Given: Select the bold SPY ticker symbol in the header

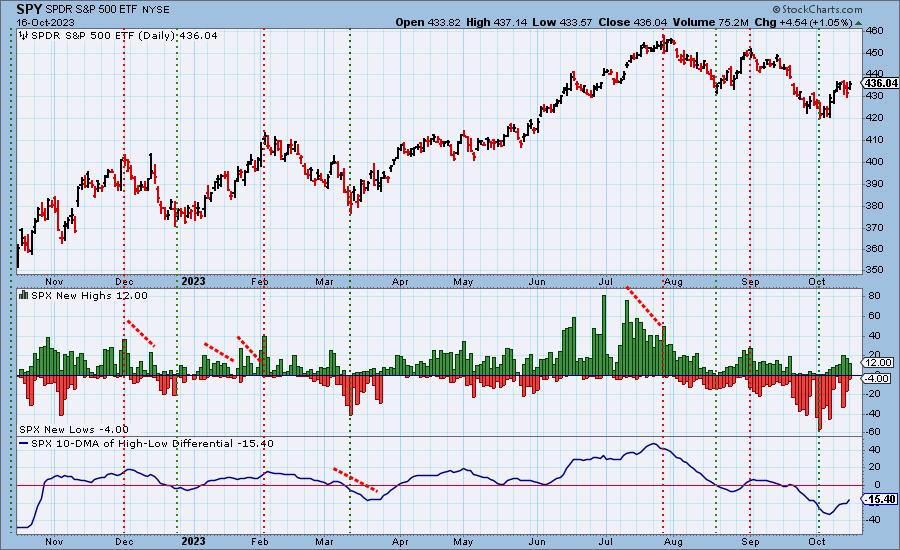Looking at the screenshot, I should [x=29, y=9].
